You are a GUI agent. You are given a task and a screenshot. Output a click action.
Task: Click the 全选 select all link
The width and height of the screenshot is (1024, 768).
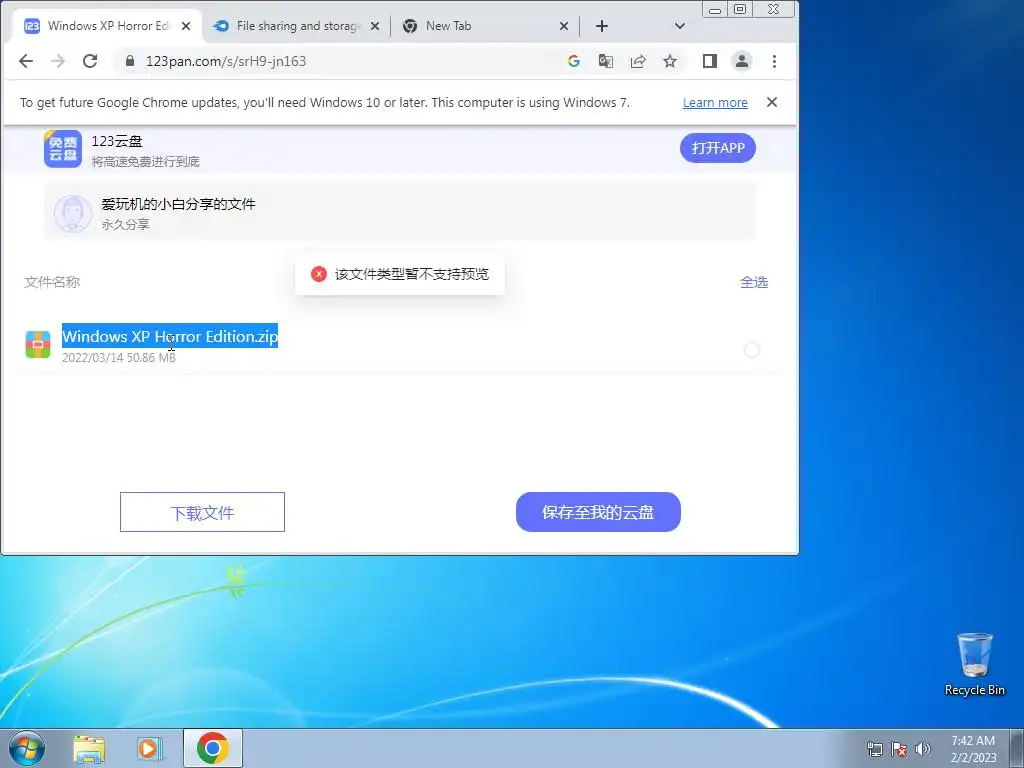[754, 282]
